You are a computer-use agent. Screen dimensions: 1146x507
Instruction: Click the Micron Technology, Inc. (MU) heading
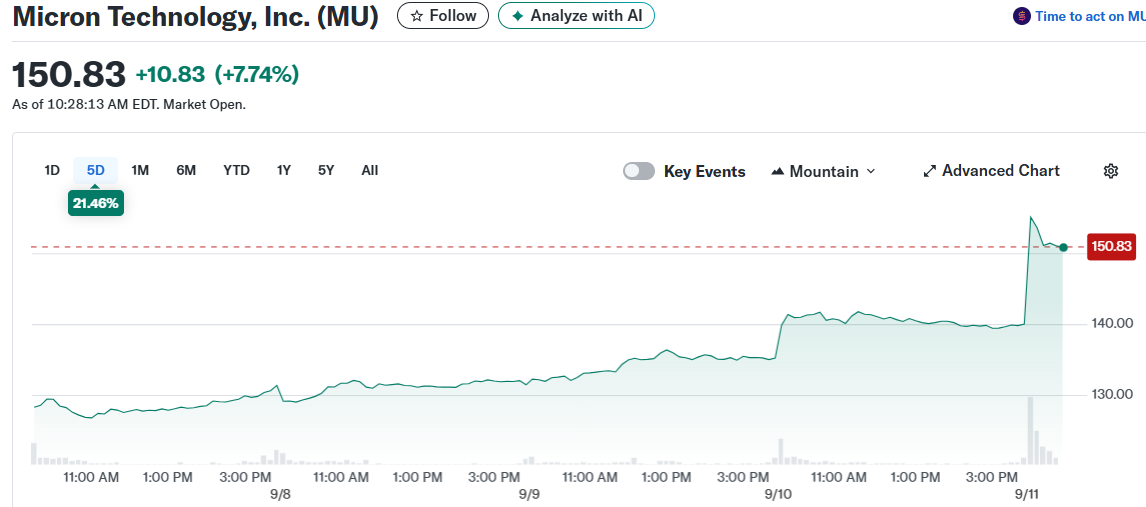tap(196, 16)
